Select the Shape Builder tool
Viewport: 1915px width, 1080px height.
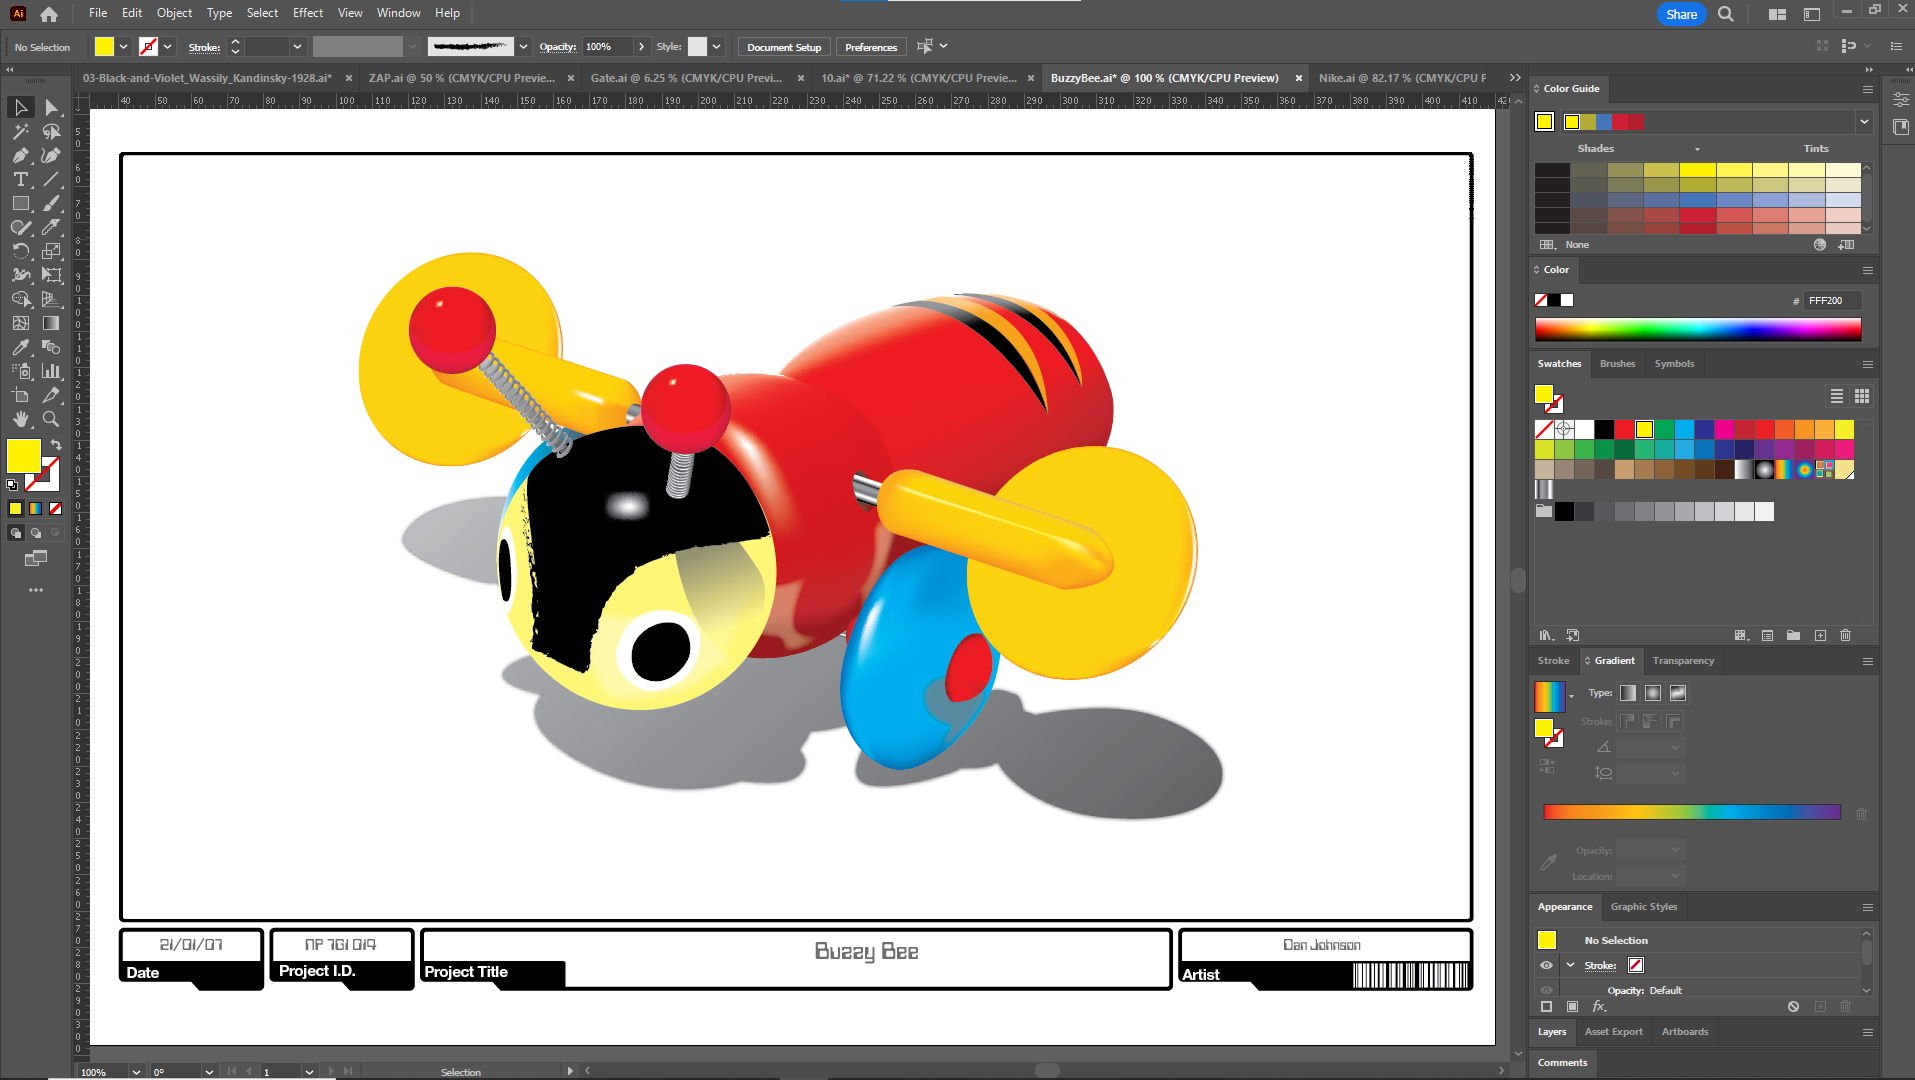20,299
